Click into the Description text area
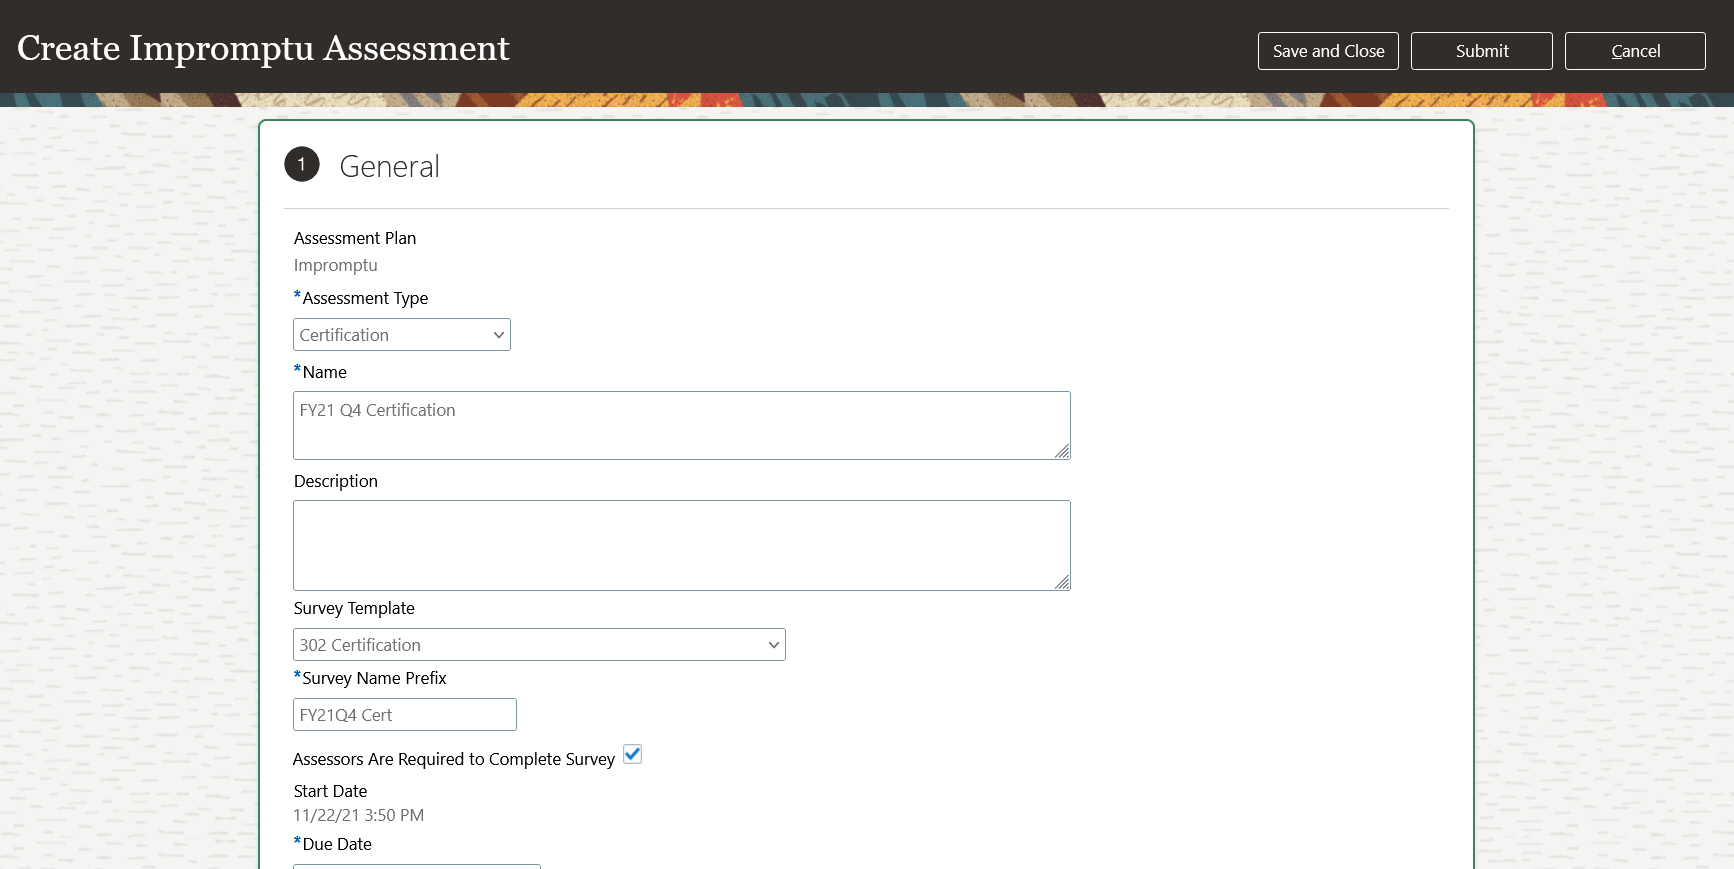The image size is (1734, 869). tap(680, 545)
